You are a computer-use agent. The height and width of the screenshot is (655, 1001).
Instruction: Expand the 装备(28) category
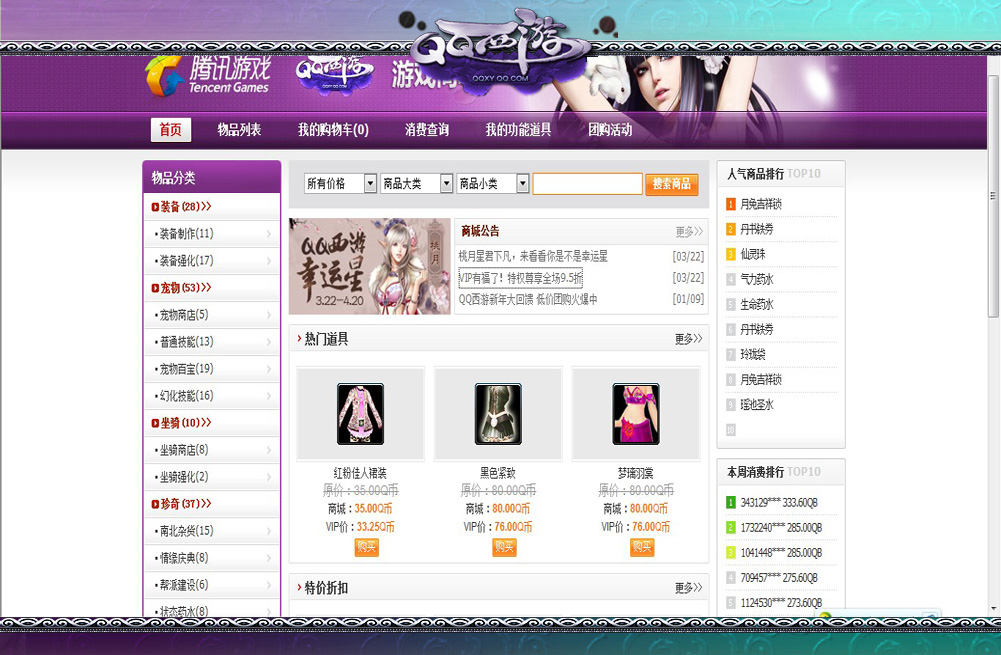[185, 207]
